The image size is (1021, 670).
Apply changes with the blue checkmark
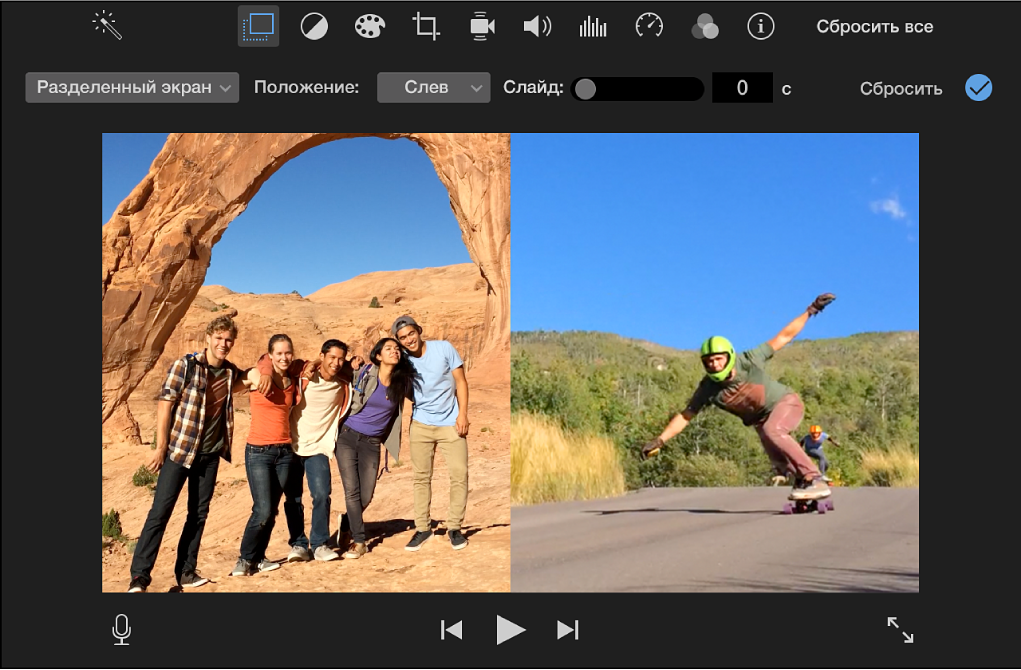pyautogui.click(x=978, y=88)
